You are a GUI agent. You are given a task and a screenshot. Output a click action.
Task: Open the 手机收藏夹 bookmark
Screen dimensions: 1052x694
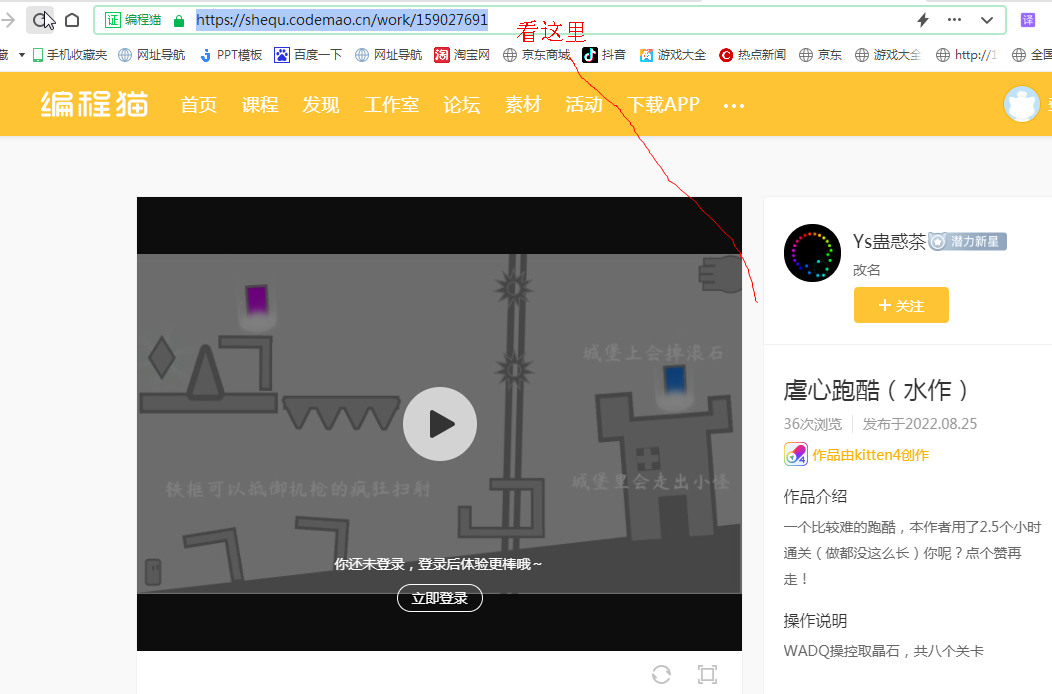click(70, 55)
